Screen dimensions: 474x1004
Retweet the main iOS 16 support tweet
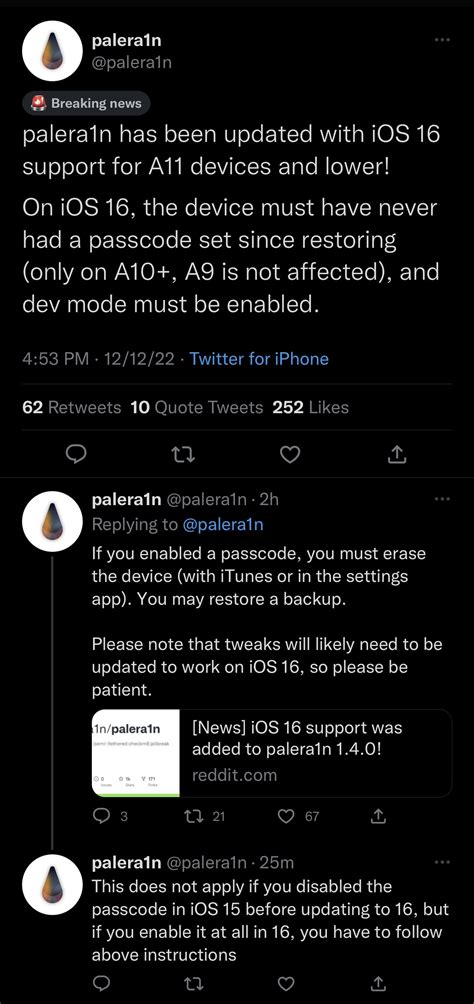(183, 454)
